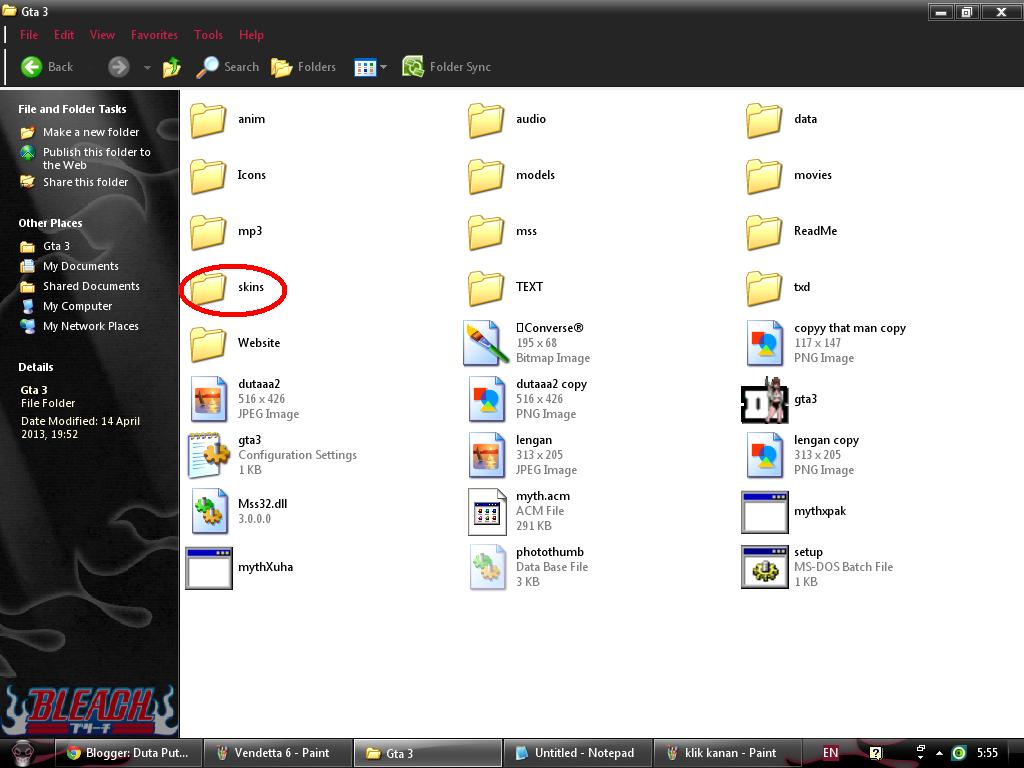Select the models folder
Viewport: 1024px width, 768px height.
tap(511, 176)
